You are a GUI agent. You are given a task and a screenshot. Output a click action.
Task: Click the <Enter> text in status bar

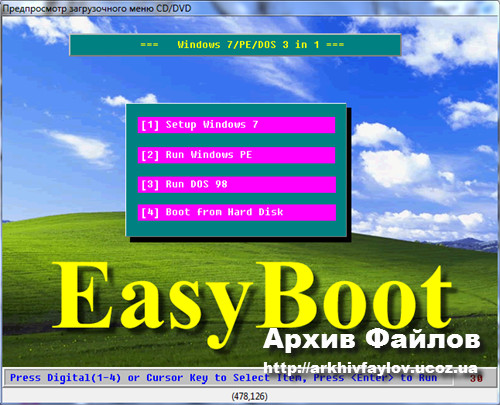point(372,378)
